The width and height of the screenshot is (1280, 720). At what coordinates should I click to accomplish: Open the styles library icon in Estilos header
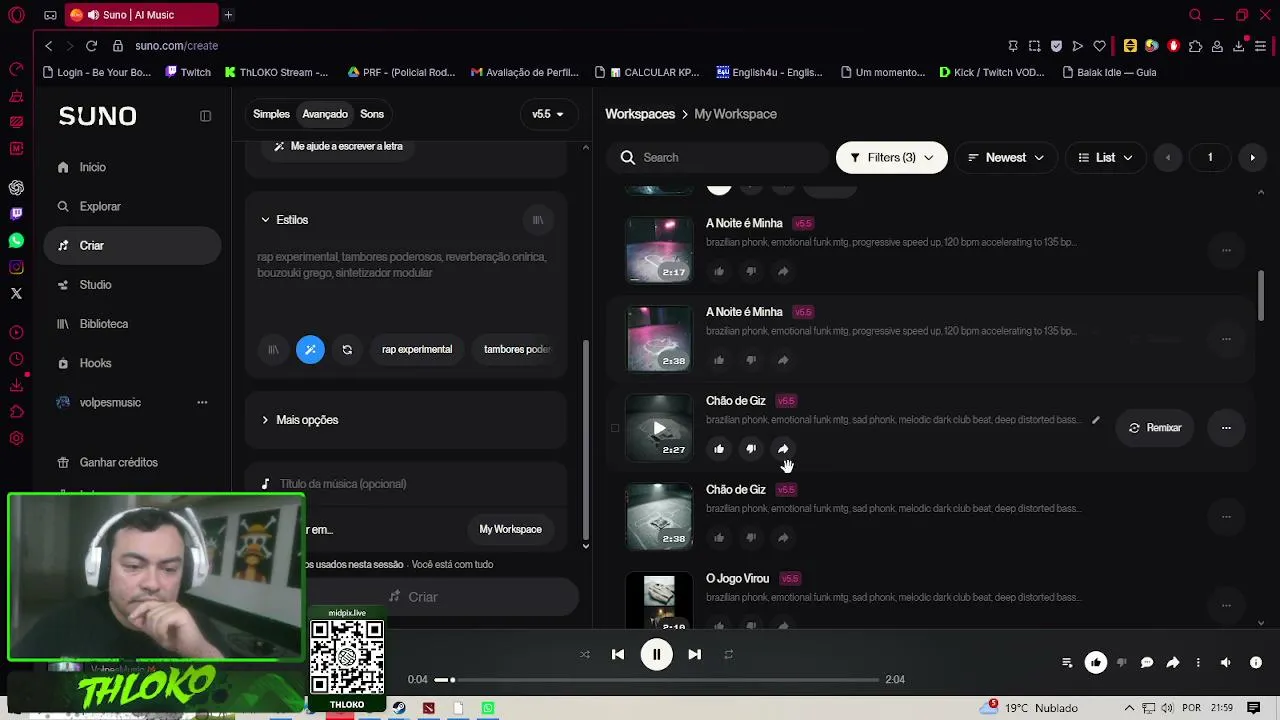click(538, 220)
